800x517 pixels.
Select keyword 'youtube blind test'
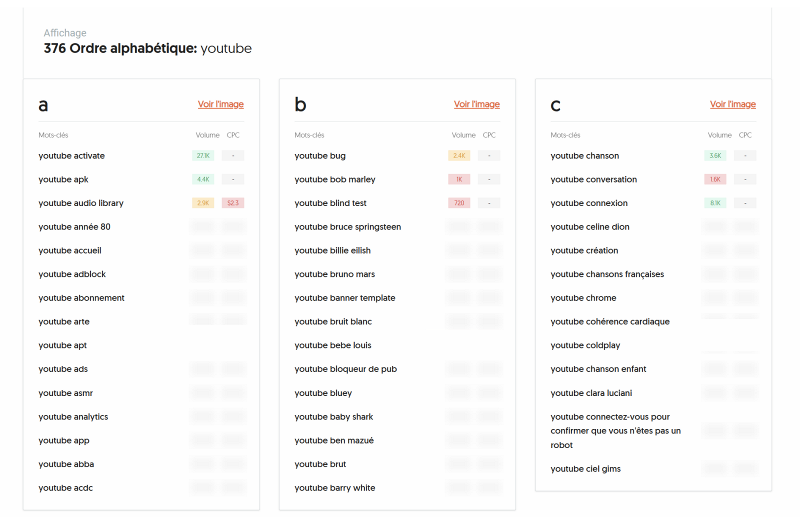tap(331, 203)
